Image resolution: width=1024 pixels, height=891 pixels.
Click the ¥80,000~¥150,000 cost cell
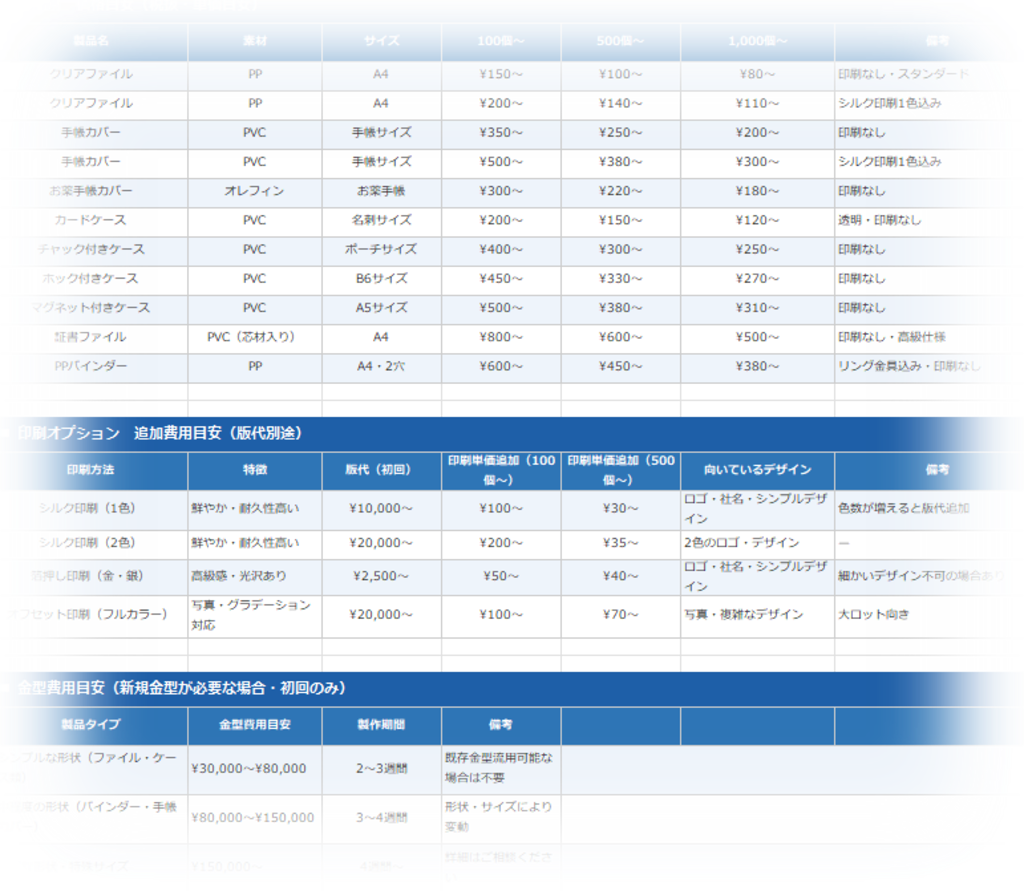pyautogui.click(x=255, y=818)
